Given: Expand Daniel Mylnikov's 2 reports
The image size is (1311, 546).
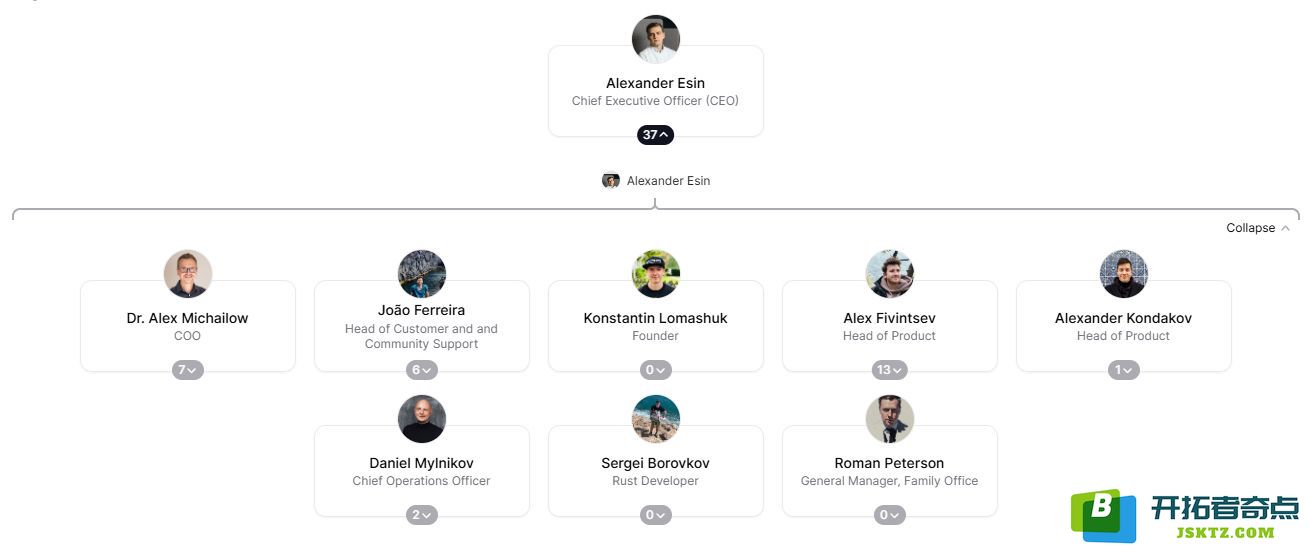Looking at the screenshot, I should tap(421, 515).
